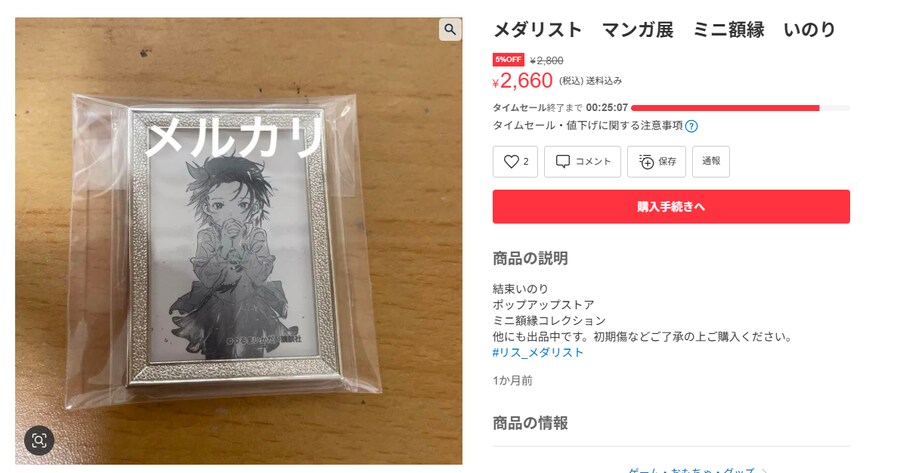Click the magnifier zoom icon on the product photo
The image size is (900, 473).
point(450,29)
